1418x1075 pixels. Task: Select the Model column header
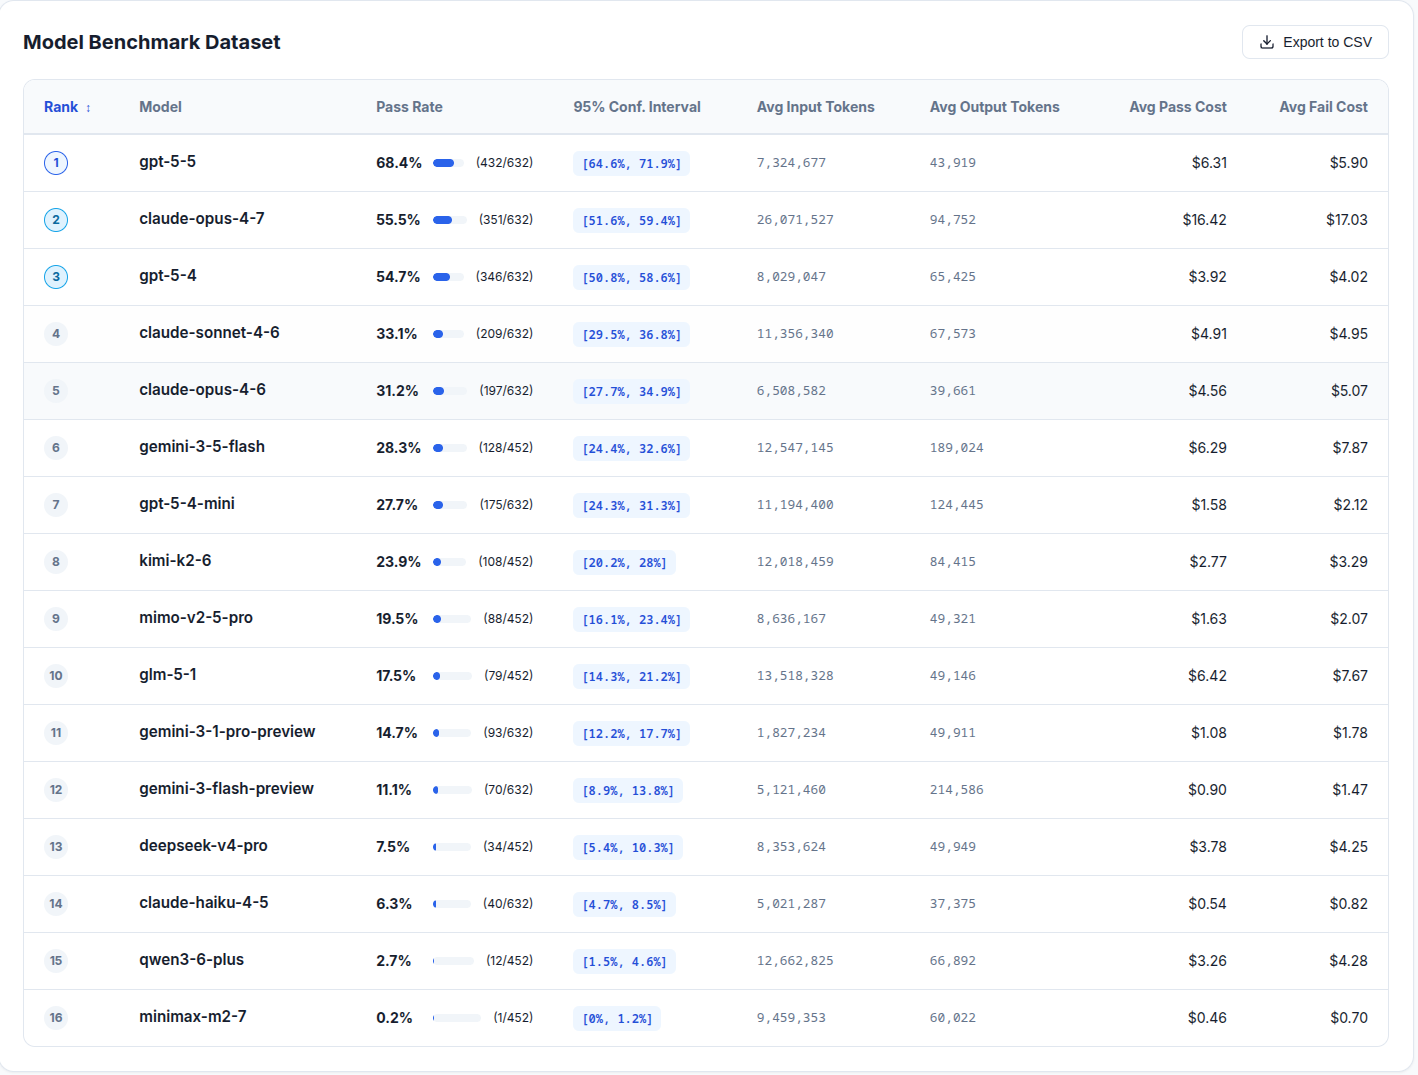(160, 107)
